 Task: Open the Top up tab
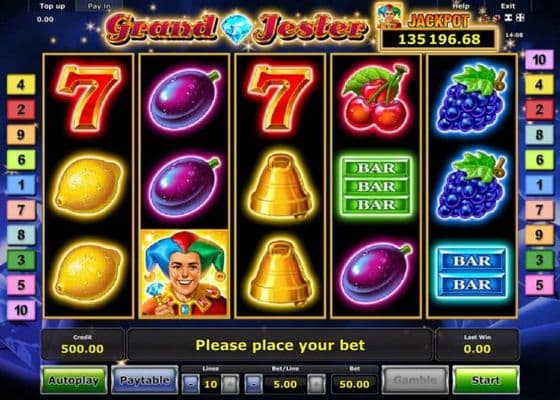(x=52, y=6)
